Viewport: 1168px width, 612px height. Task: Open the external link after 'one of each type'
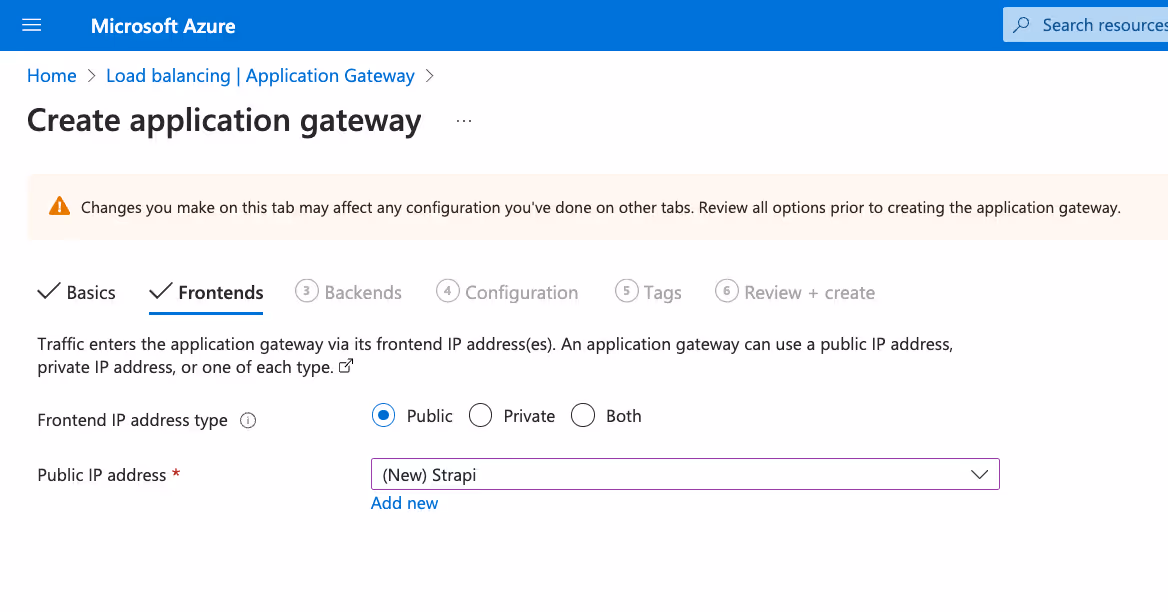coord(345,366)
